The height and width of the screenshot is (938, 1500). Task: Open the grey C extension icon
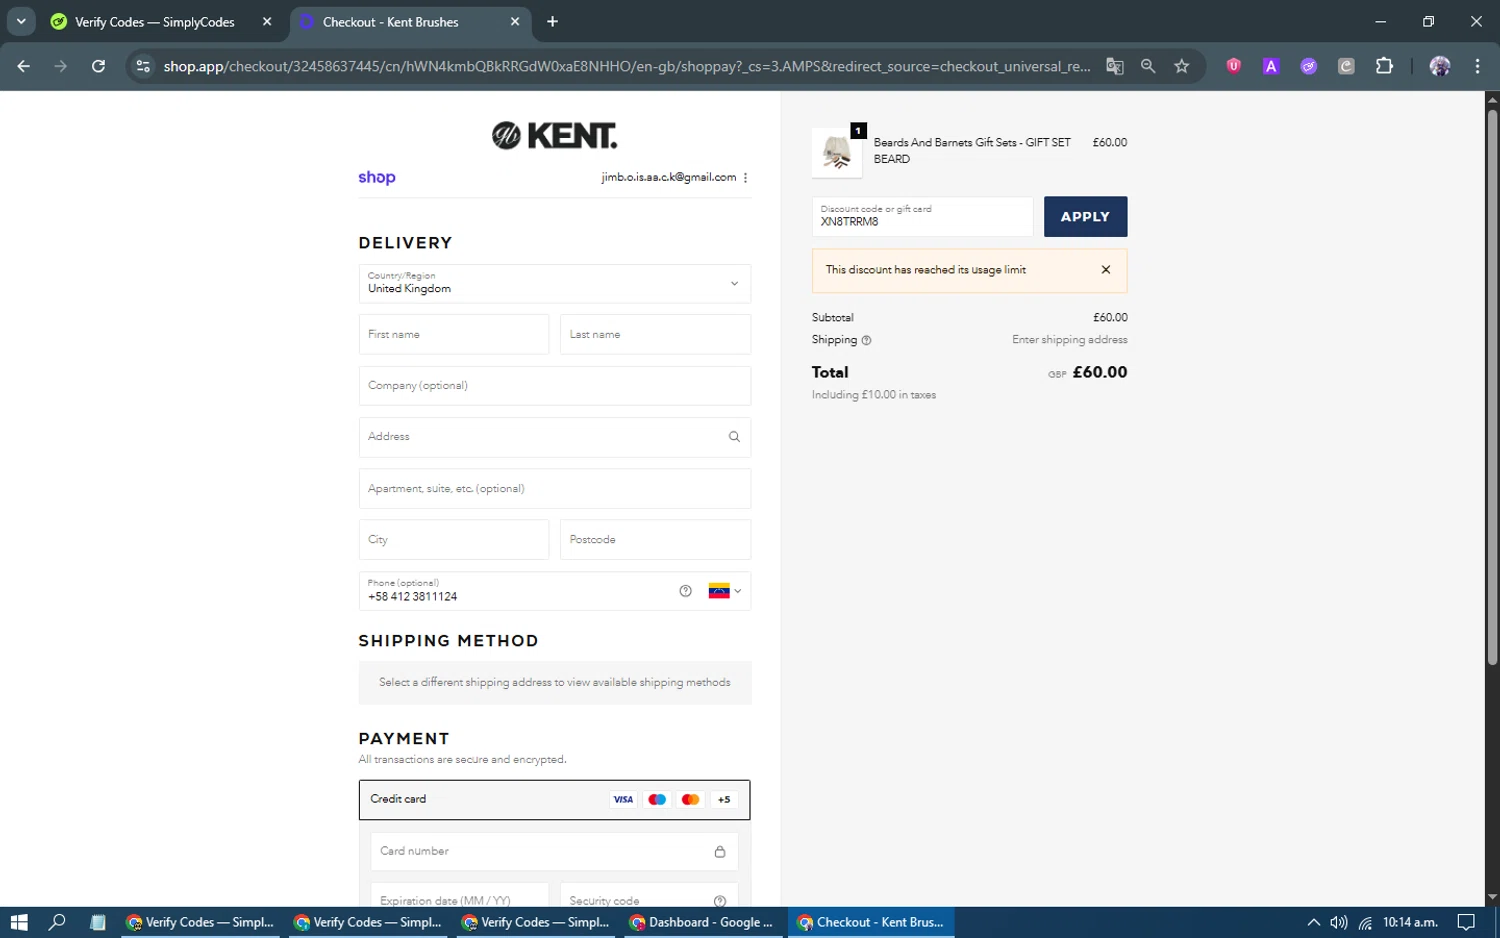(1346, 66)
